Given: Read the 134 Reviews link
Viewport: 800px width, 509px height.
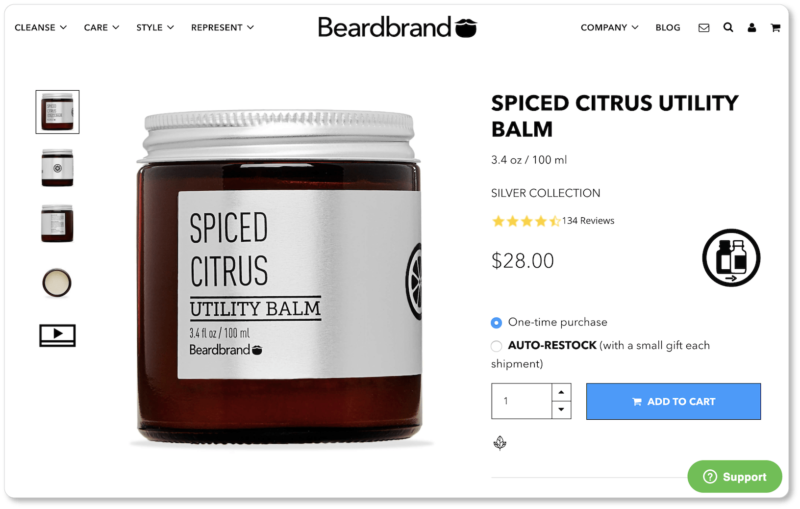Looking at the screenshot, I should click(x=588, y=221).
